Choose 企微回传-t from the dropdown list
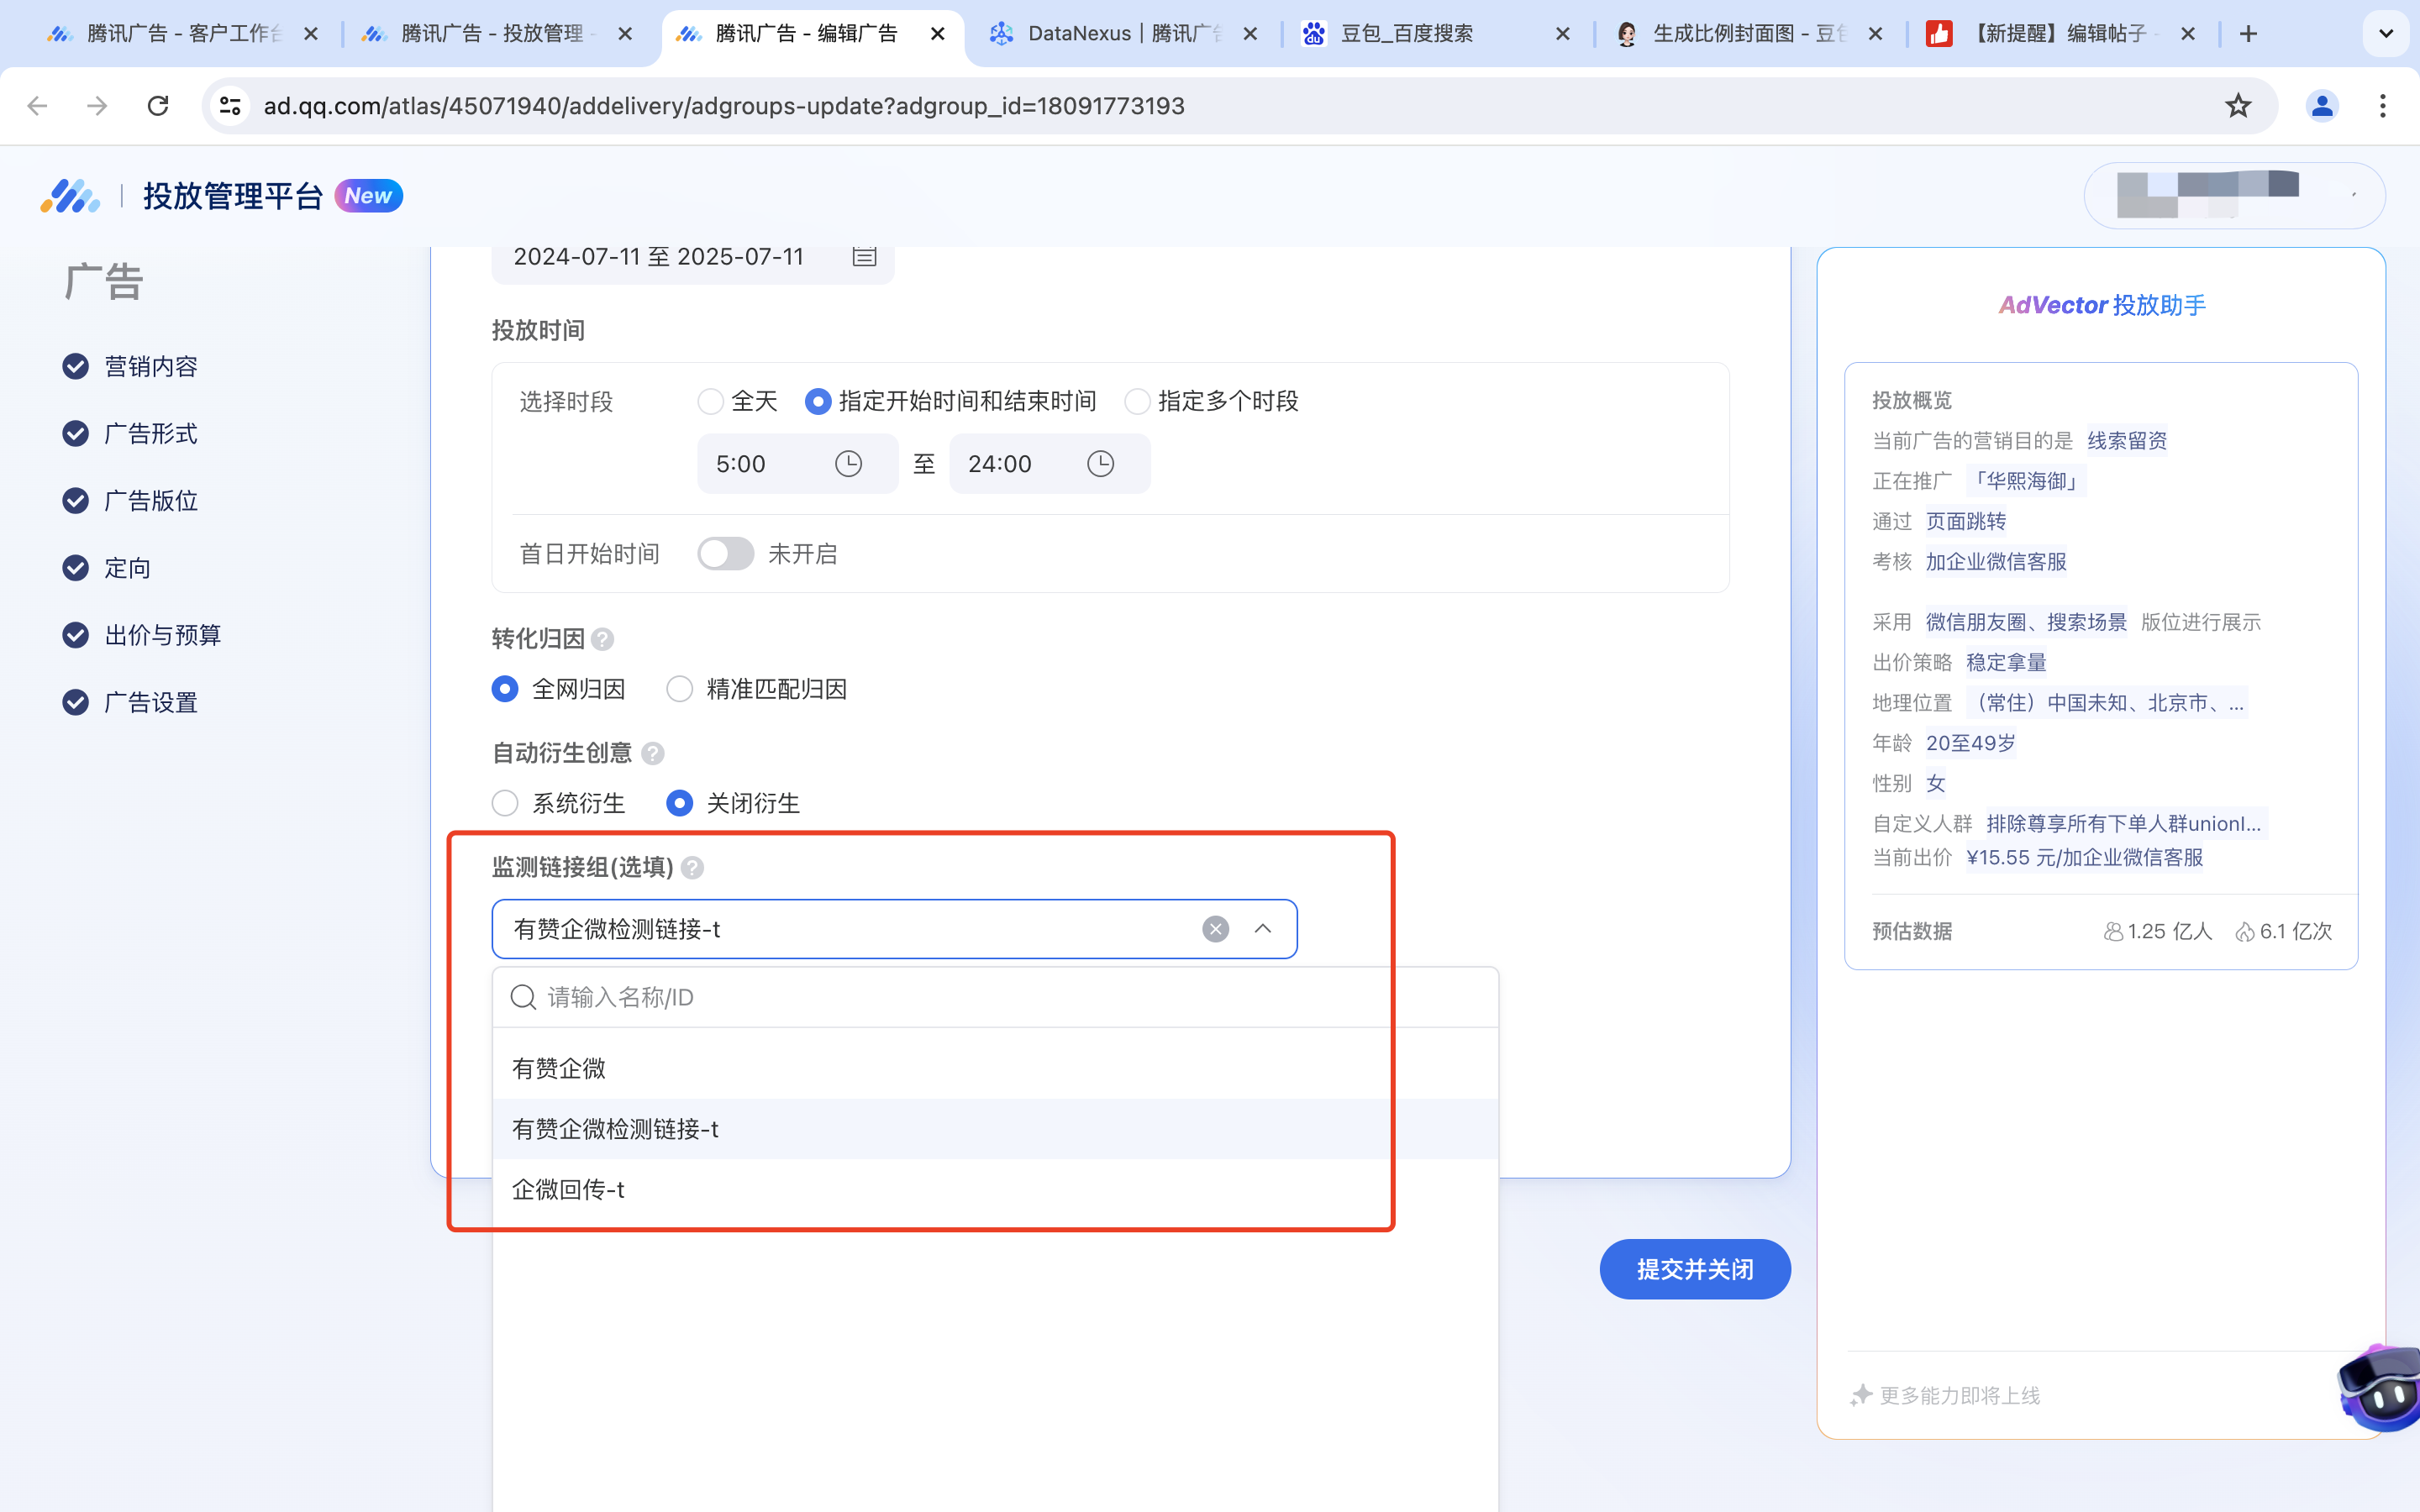The width and height of the screenshot is (2420, 1512). [995, 1189]
